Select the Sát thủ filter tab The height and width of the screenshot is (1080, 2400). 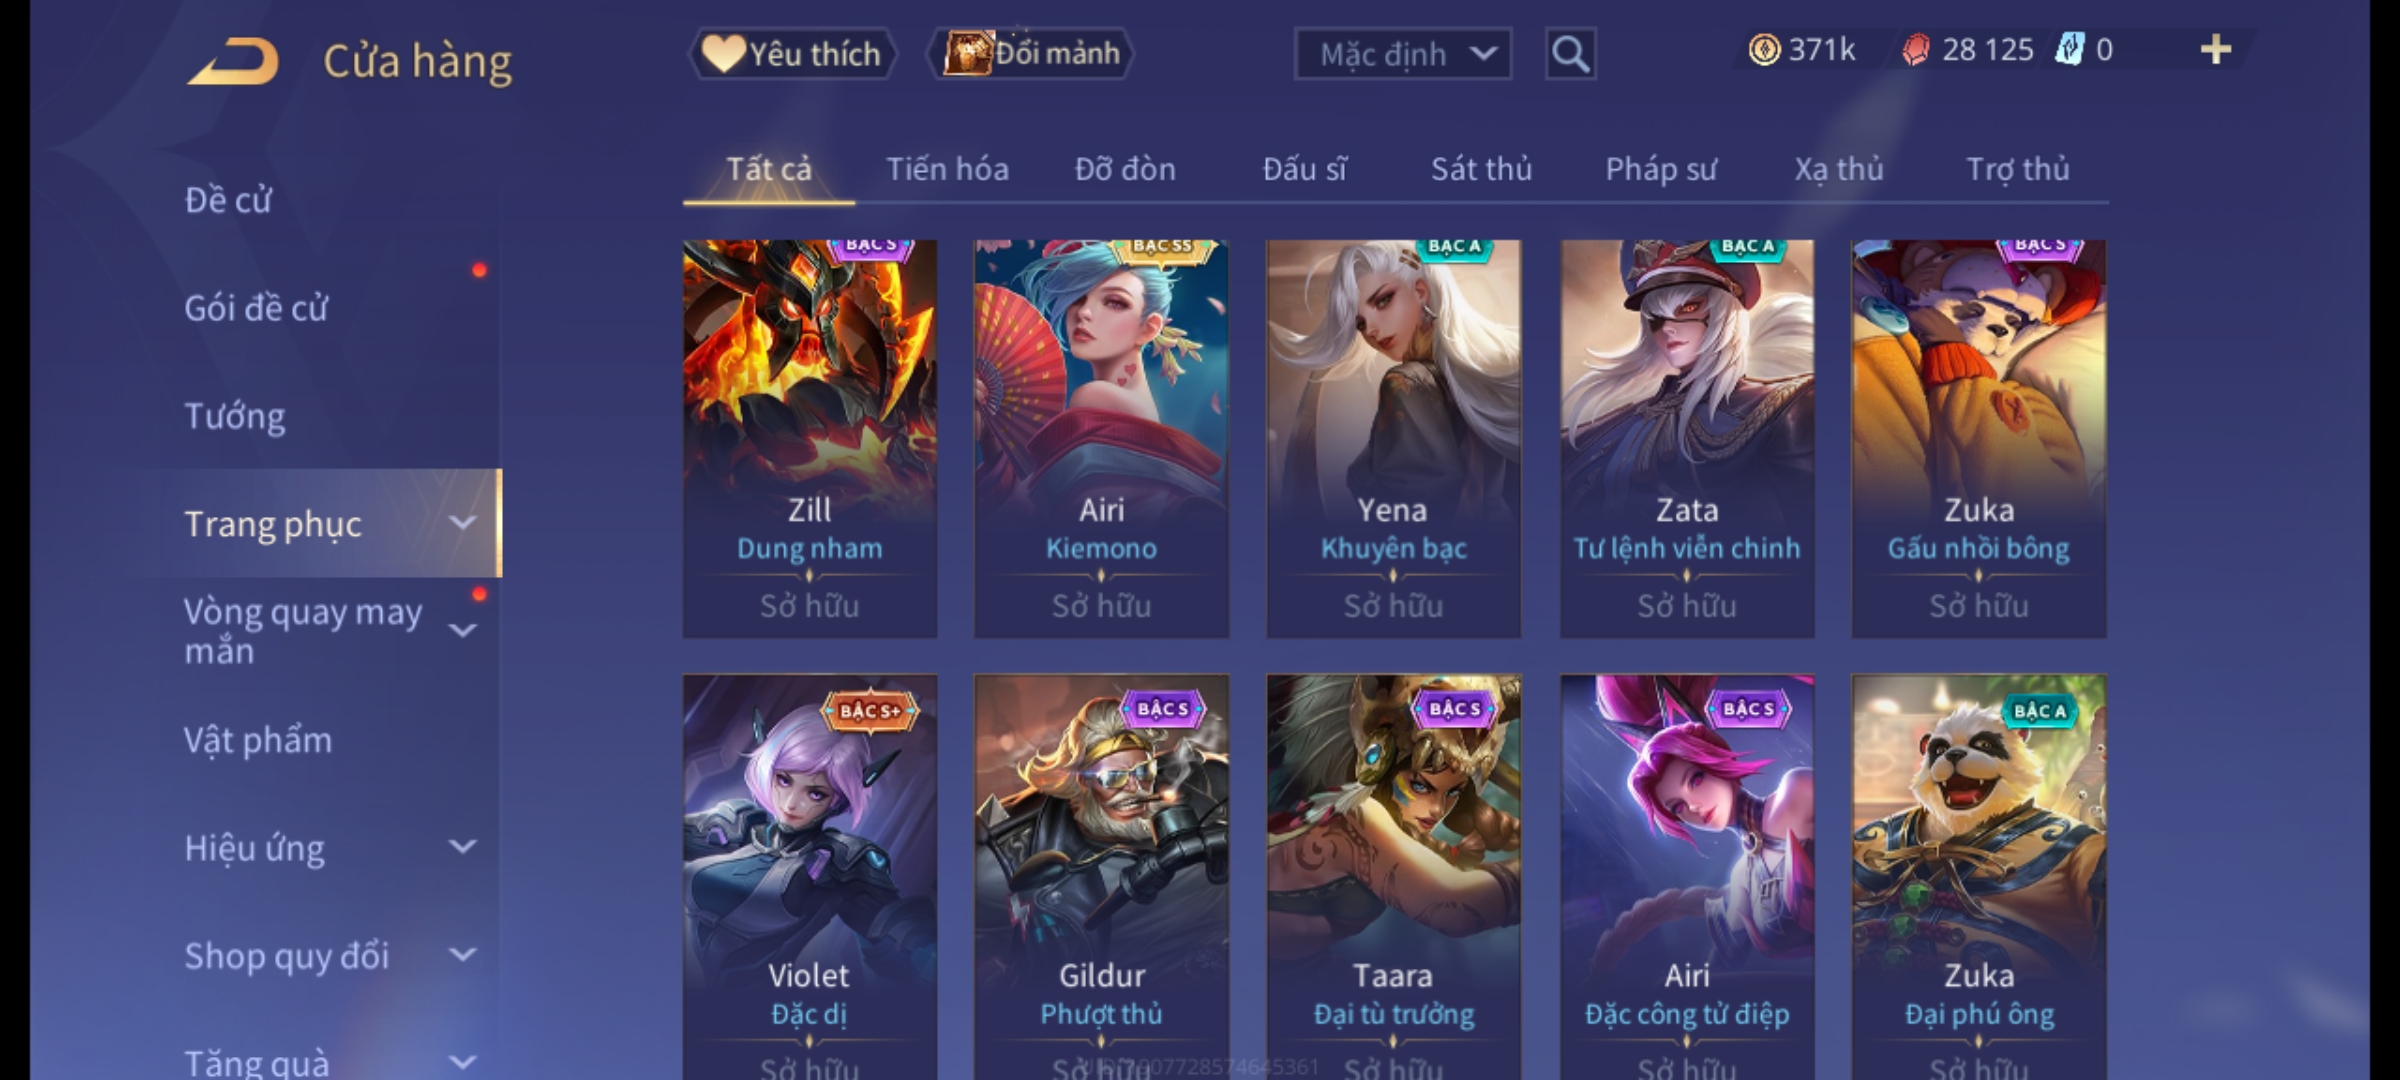click(1481, 169)
